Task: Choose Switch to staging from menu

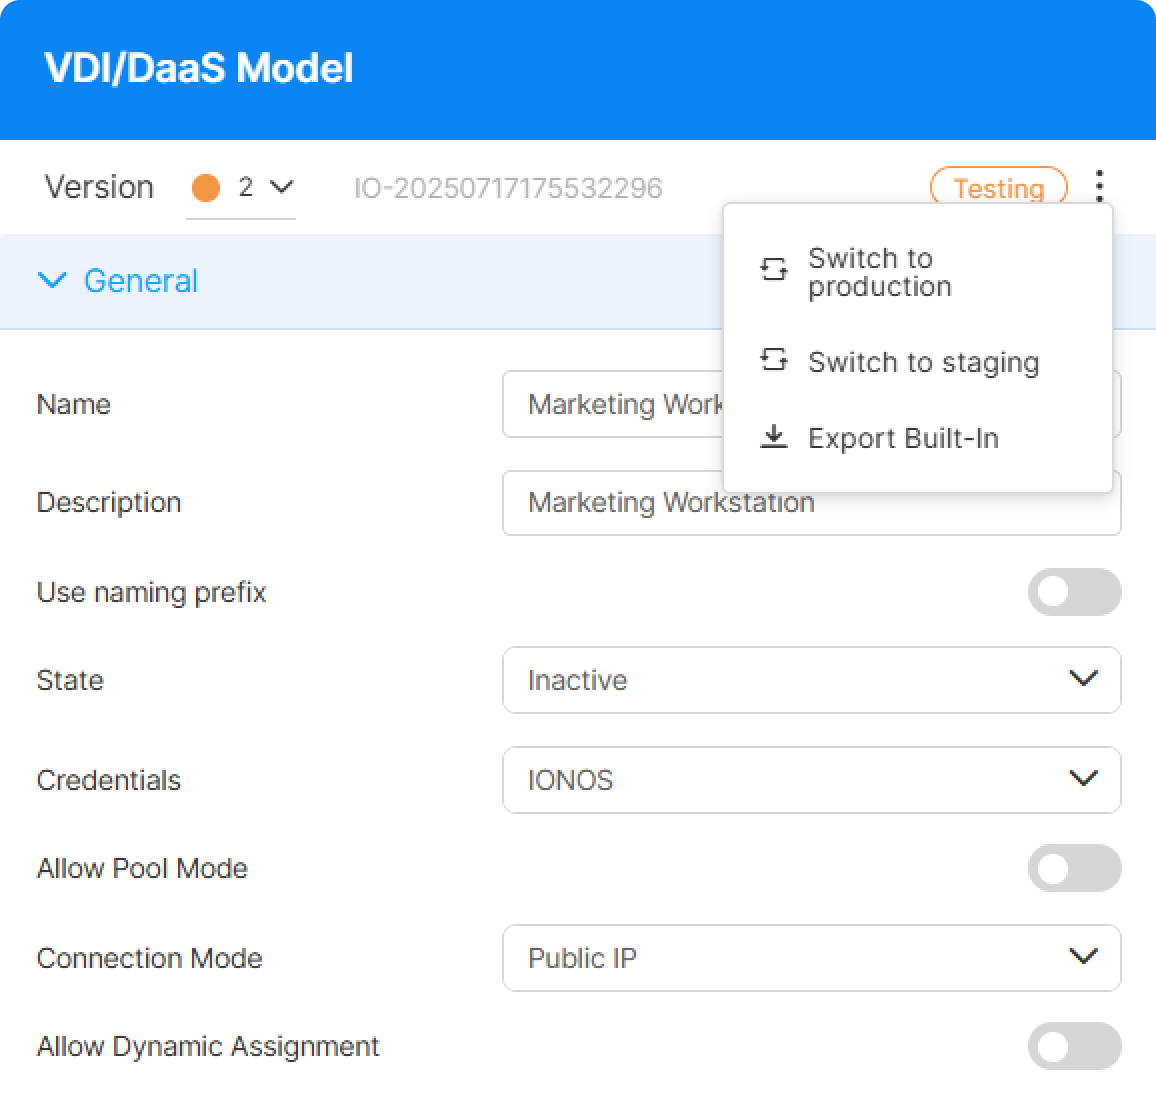Action: pyautogui.click(x=923, y=362)
